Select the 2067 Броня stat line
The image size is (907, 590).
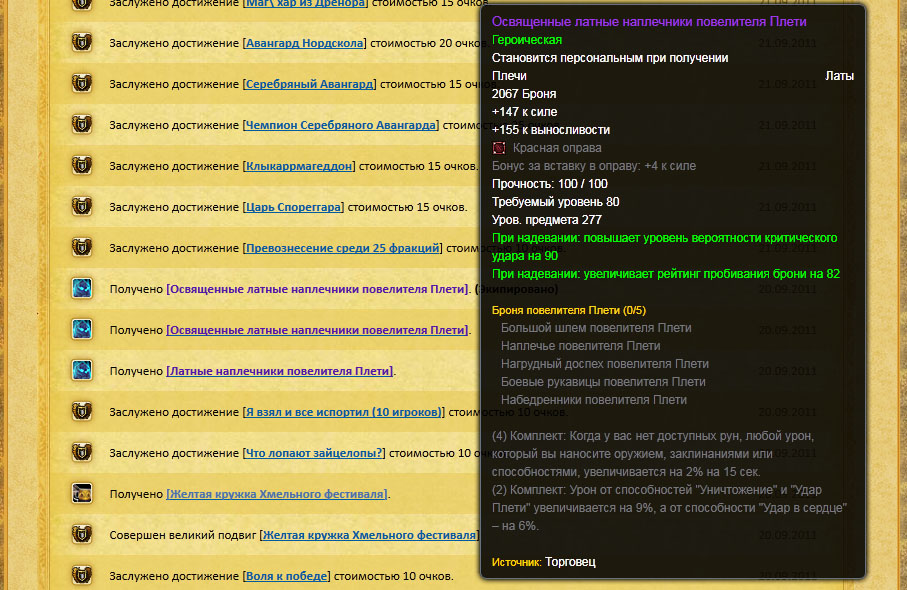(x=523, y=94)
